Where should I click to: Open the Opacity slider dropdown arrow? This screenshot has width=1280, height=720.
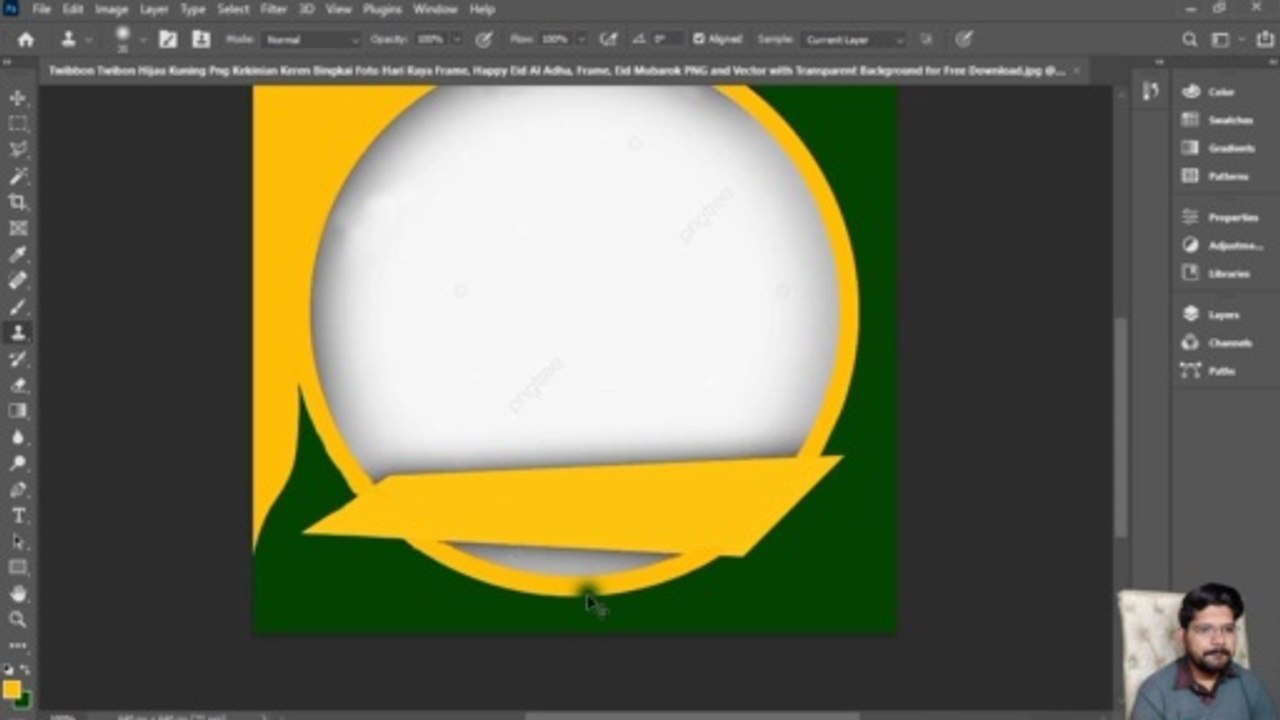point(456,39)
